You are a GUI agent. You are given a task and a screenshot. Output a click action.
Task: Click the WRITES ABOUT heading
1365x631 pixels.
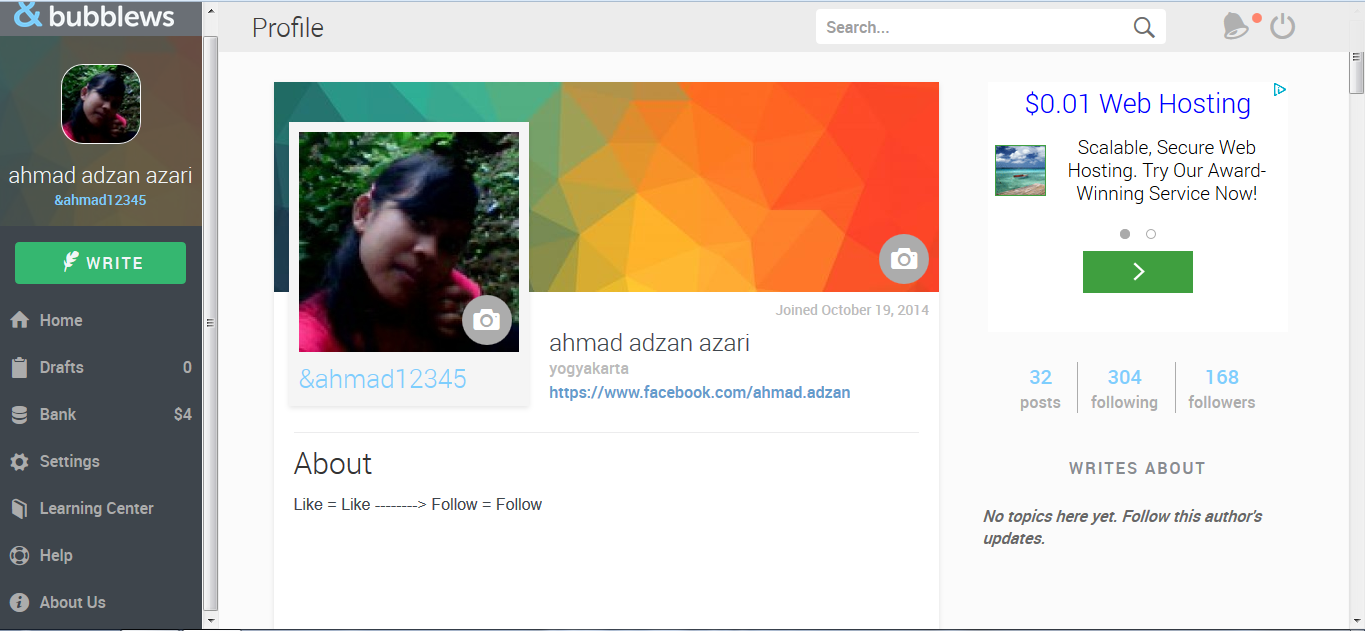pyautogui.click(x=1137, y=468)
